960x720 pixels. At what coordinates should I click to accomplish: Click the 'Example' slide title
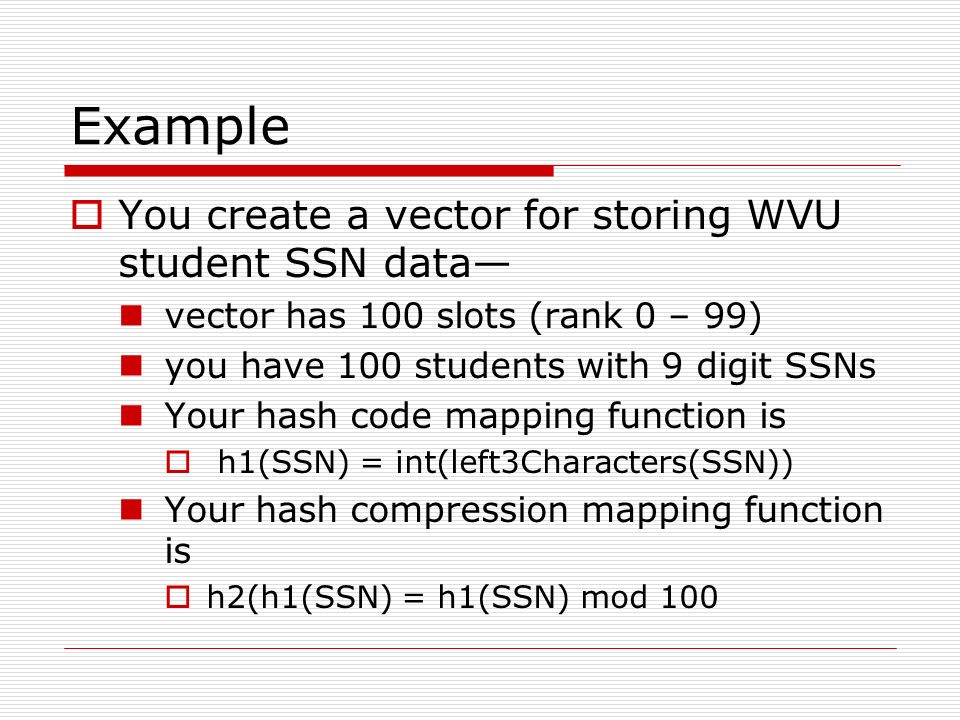[x=180, y=127]
